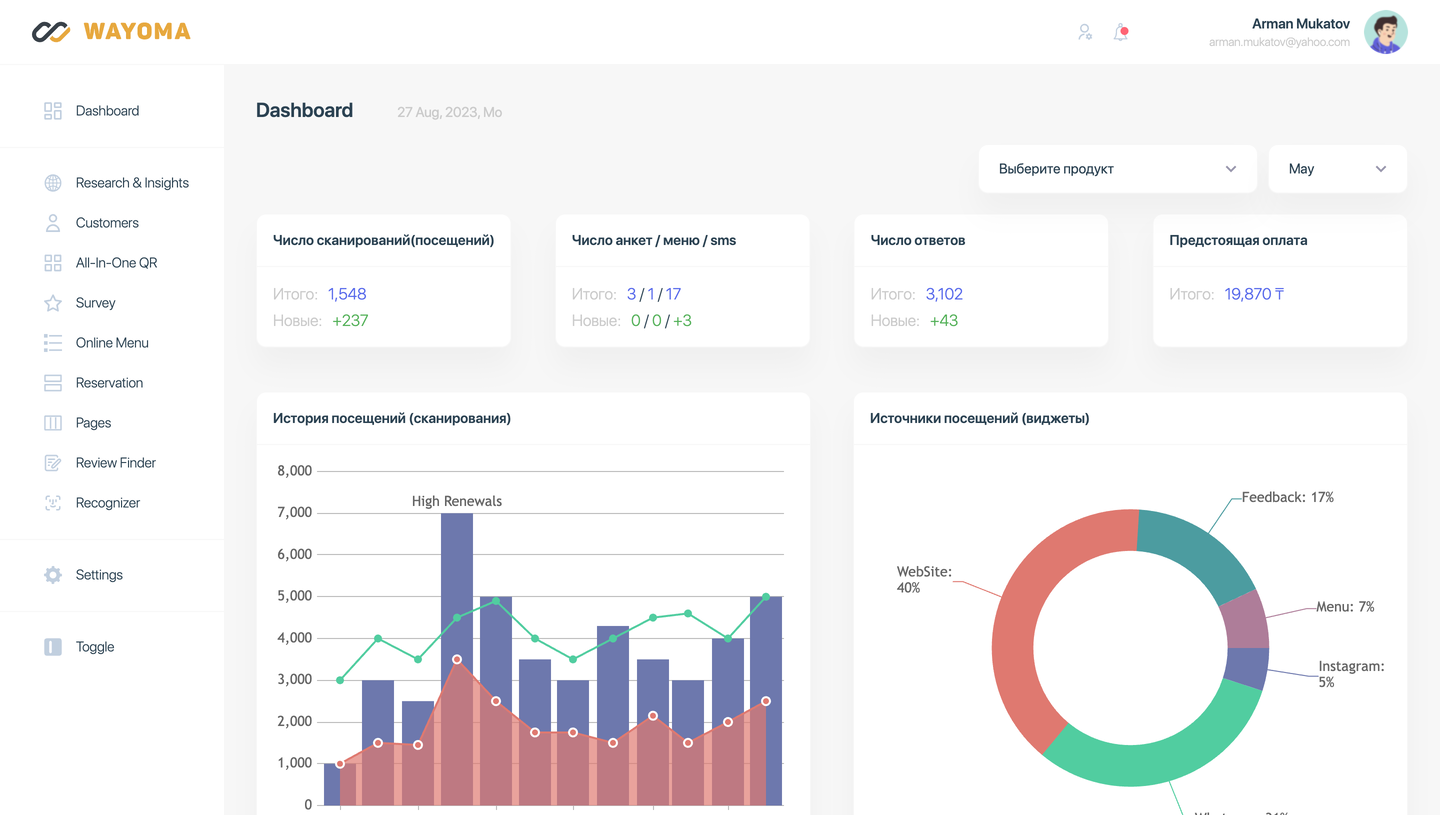
Task: Click the 'Menu: 7%' chart label
Action: click(x=1345, y=607)
